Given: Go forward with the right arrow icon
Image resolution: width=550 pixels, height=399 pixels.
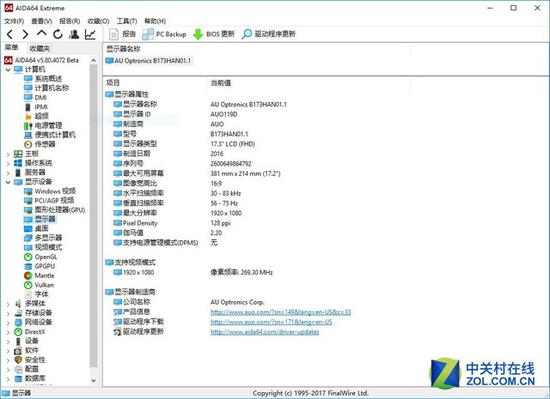Looking at the screenshot, I should click(25, 34).
